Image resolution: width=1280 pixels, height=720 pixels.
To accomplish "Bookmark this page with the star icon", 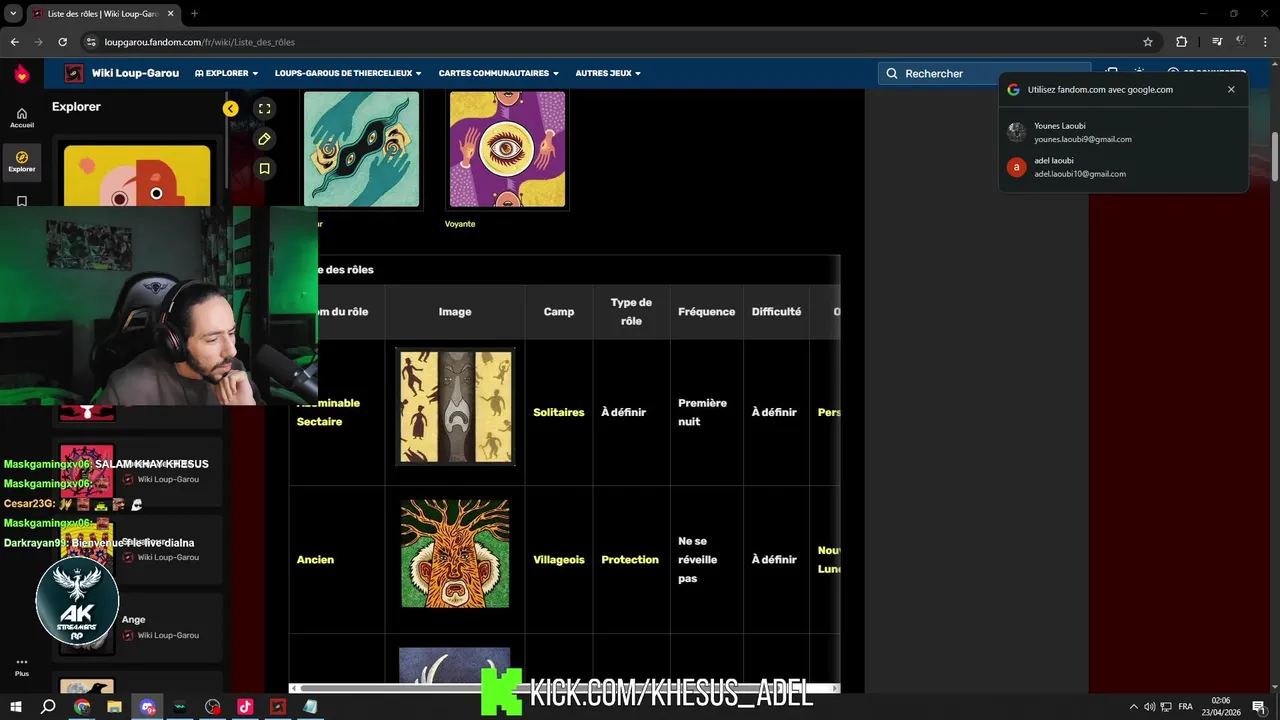I will [1148, 42].
